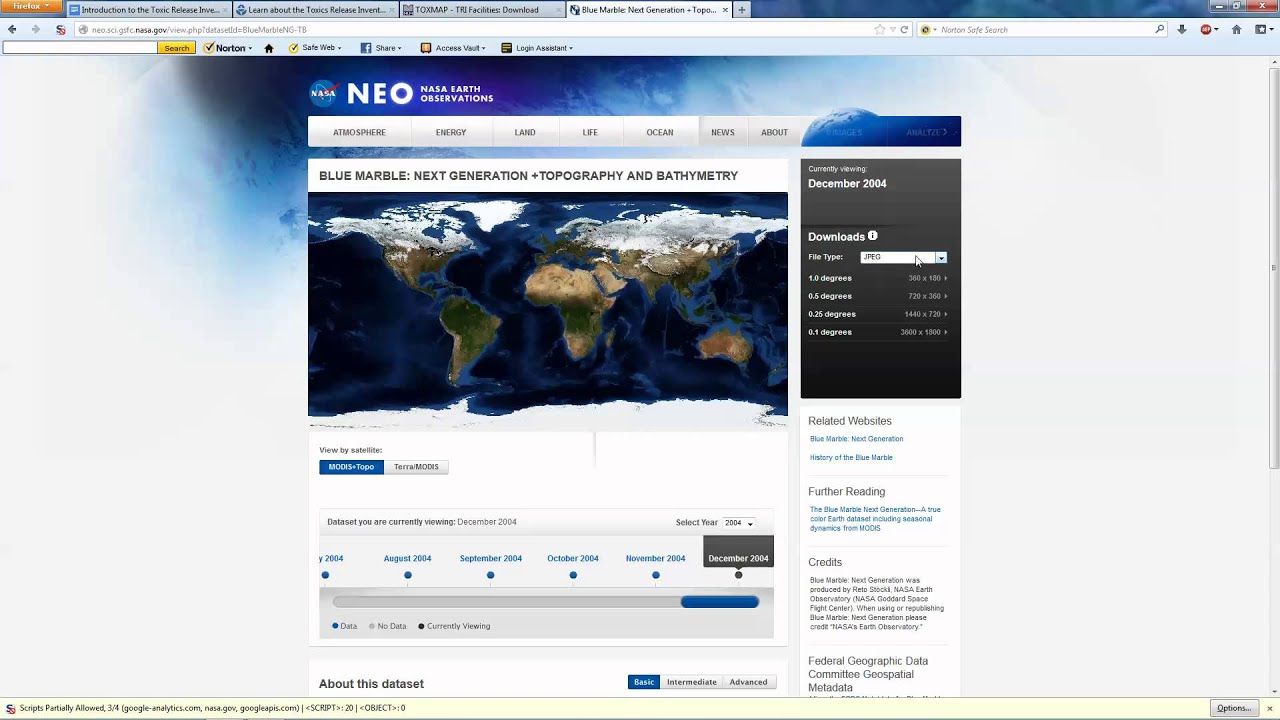Click the NoScript icon beside the address bar
Image resolution: width=1280 pixels, height=720 pixels.
coord(61,30)
